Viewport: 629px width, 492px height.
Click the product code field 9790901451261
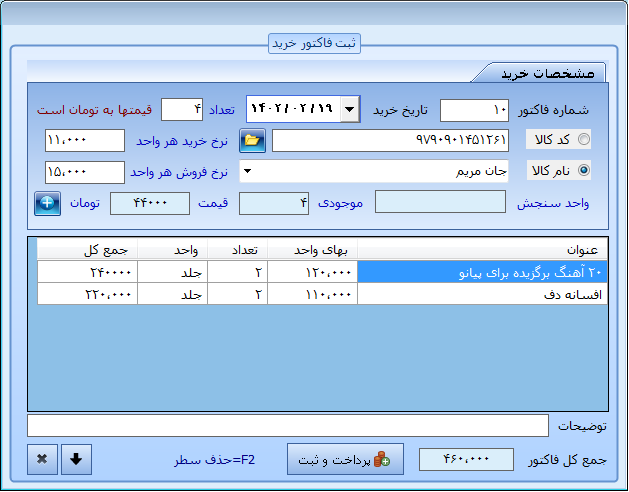(x=390, y=140)
